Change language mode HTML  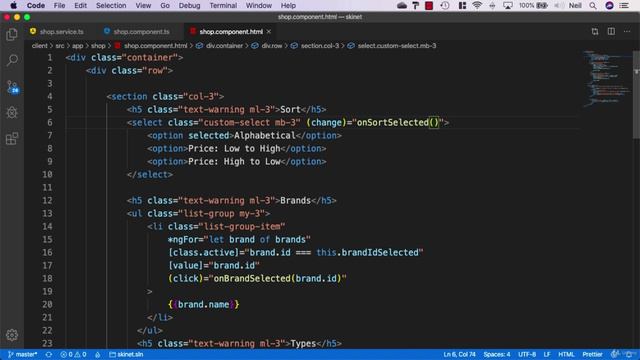pyautogui.click(x=566, y=354)
